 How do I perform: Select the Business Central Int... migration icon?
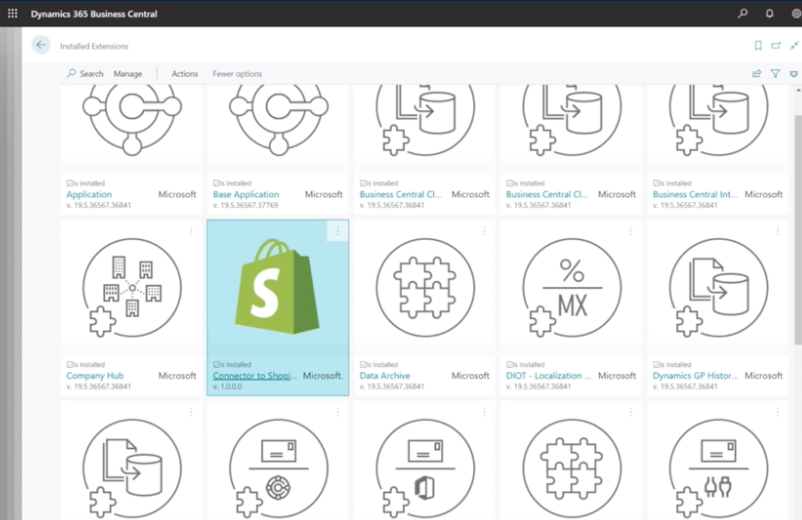[x=718, y=121]
